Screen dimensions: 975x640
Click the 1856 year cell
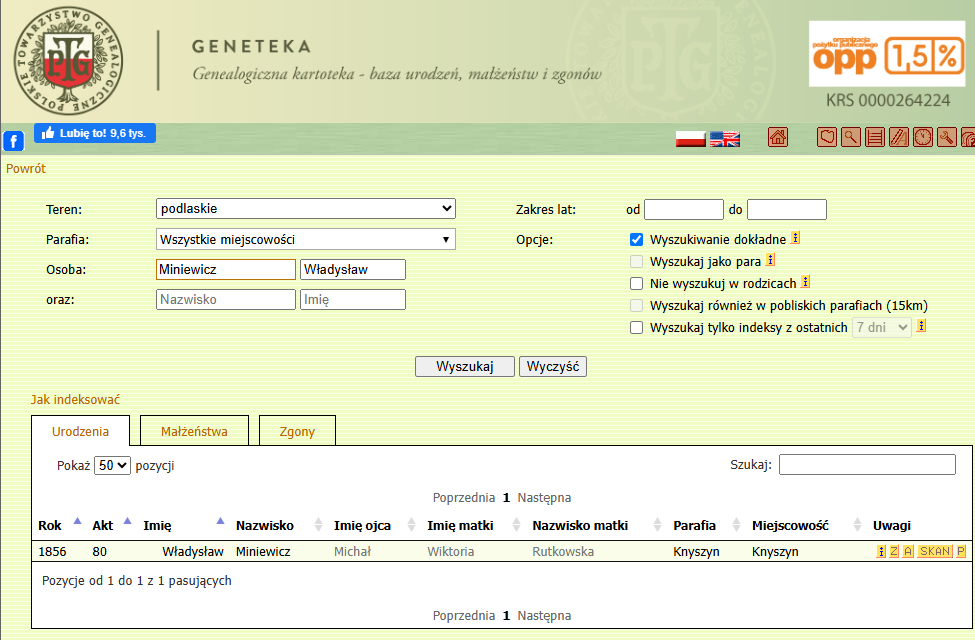tap(52, 552)
